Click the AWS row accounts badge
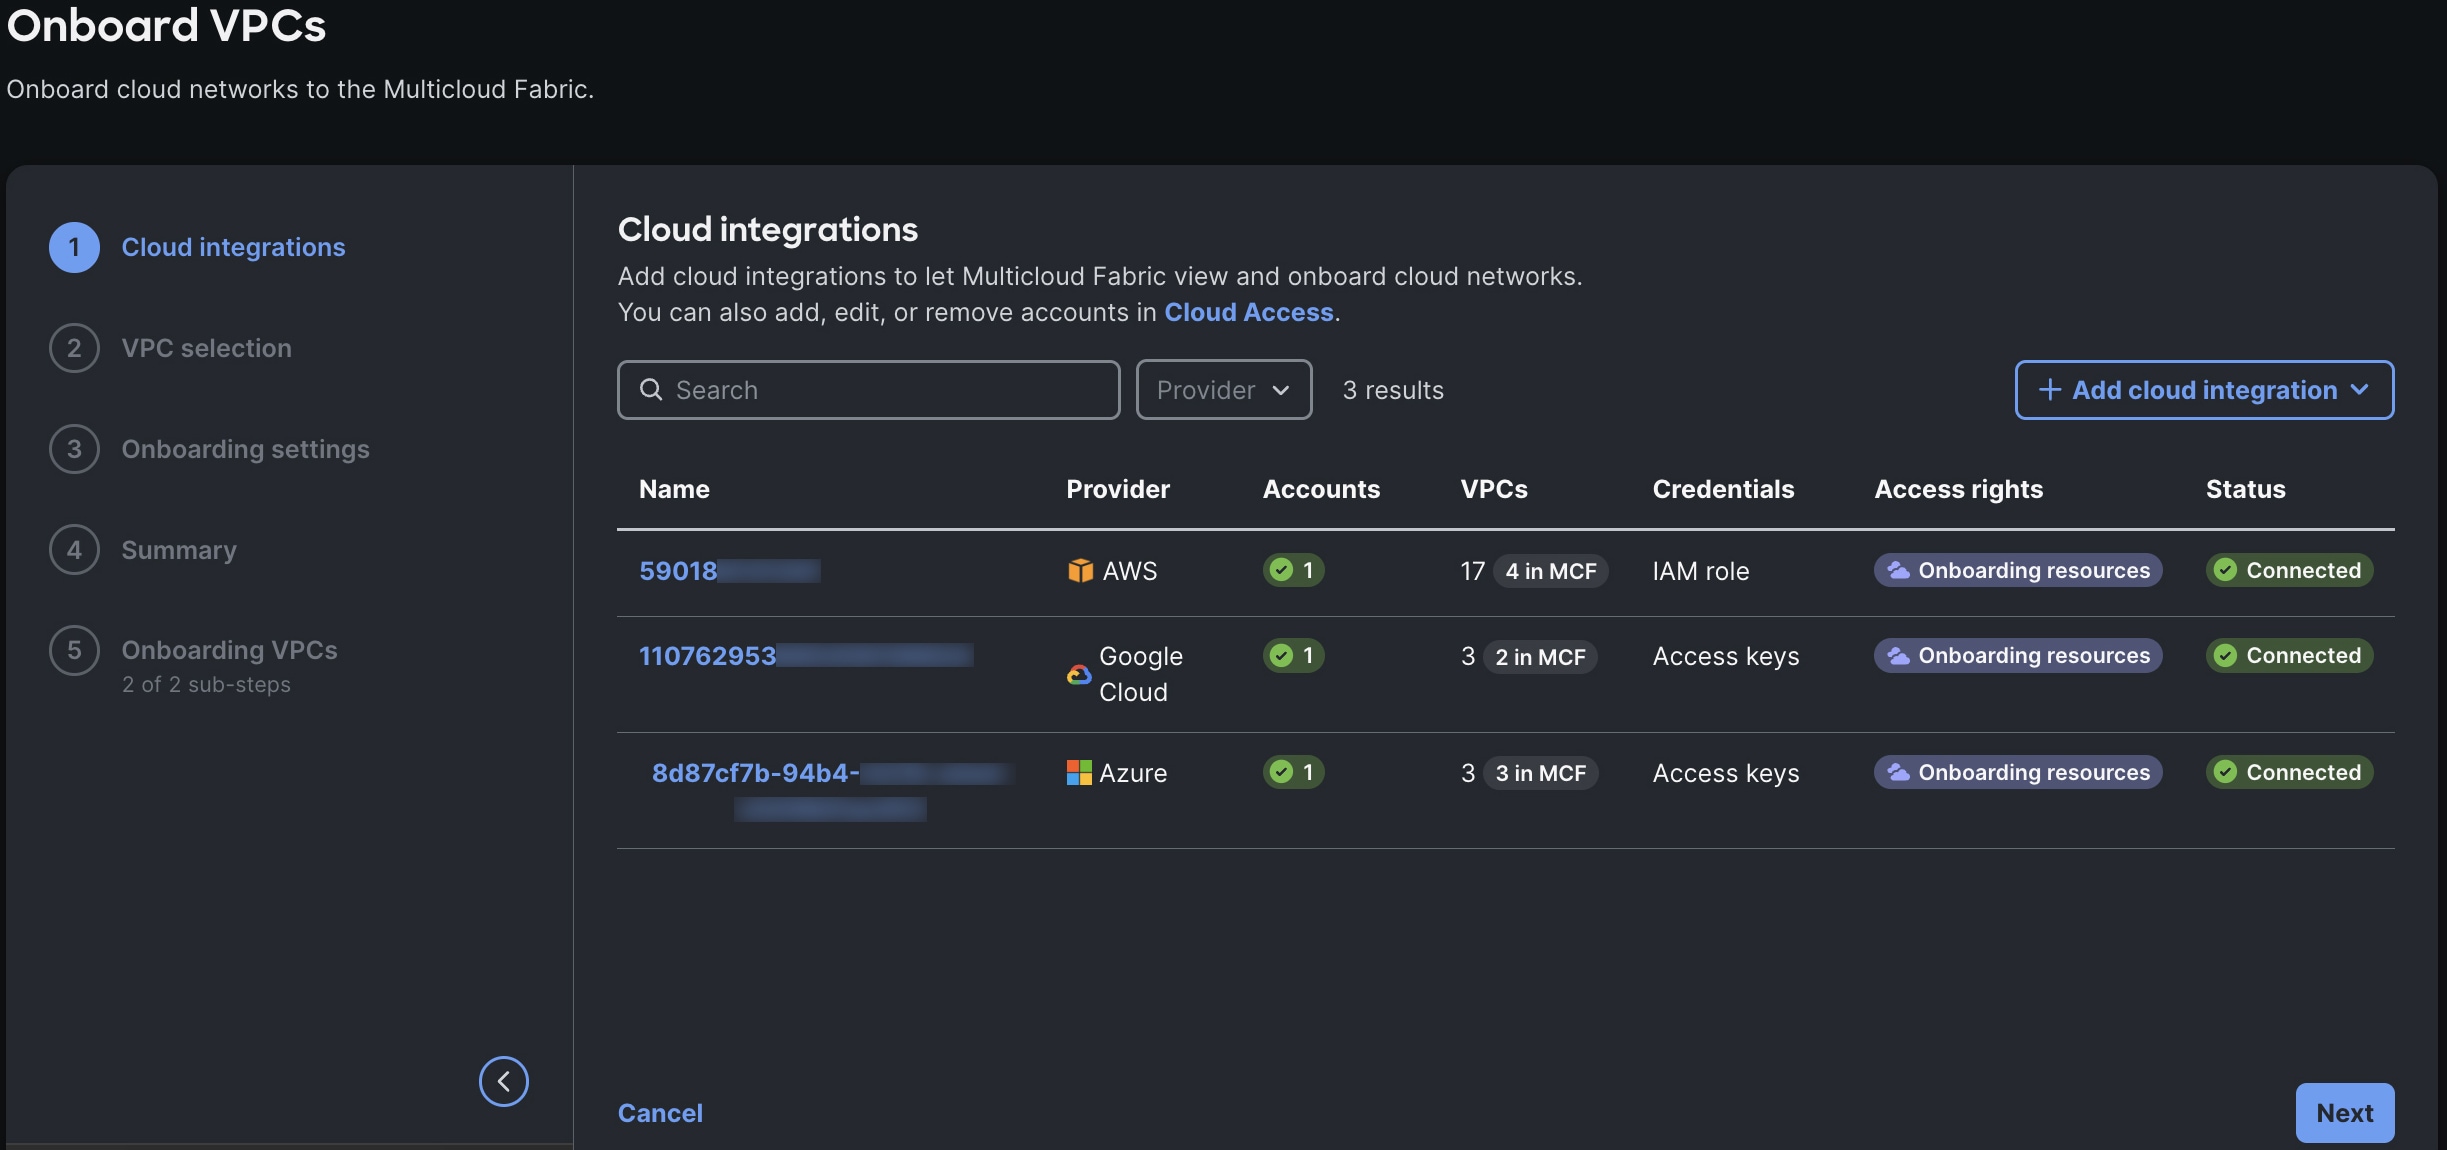2447x1150 pixels. [x=1293, y=570]
